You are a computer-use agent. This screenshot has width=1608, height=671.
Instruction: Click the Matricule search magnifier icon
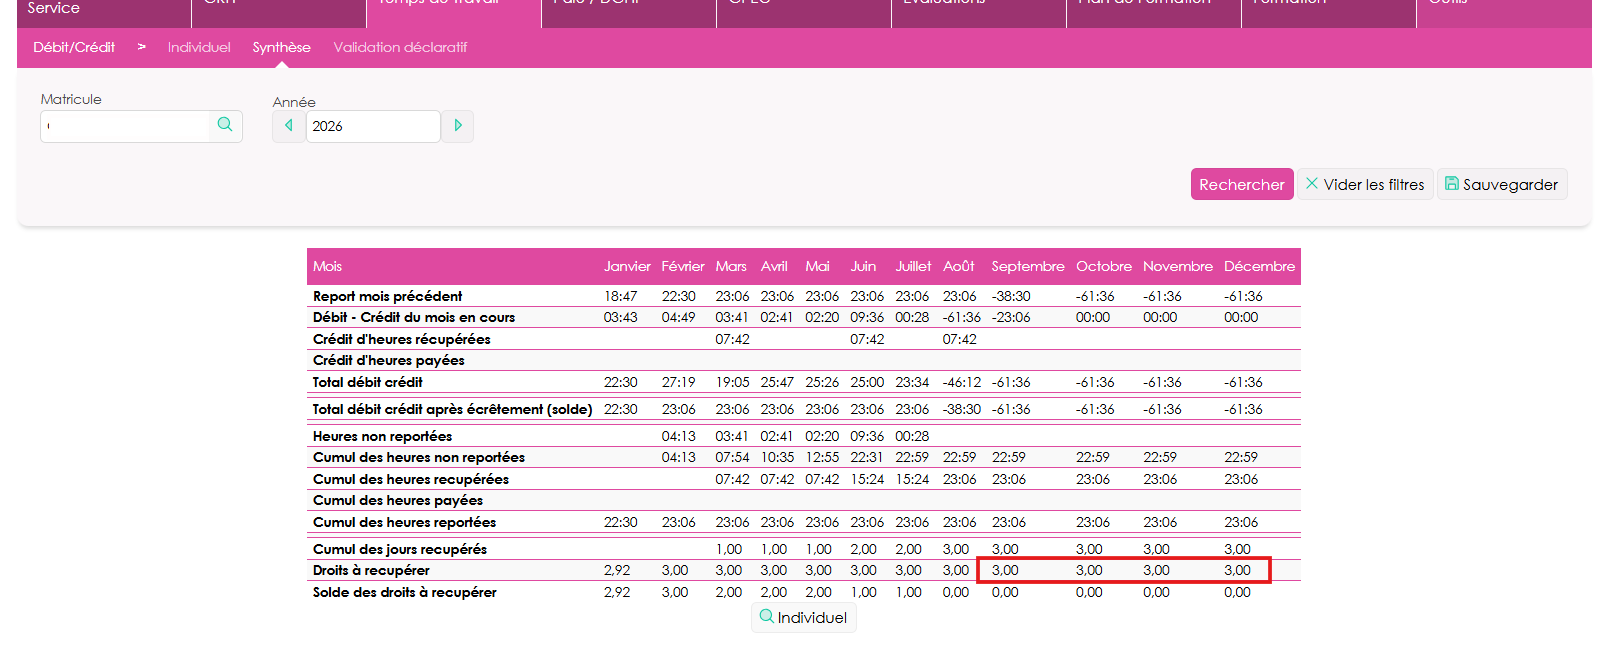coord(225,125)
